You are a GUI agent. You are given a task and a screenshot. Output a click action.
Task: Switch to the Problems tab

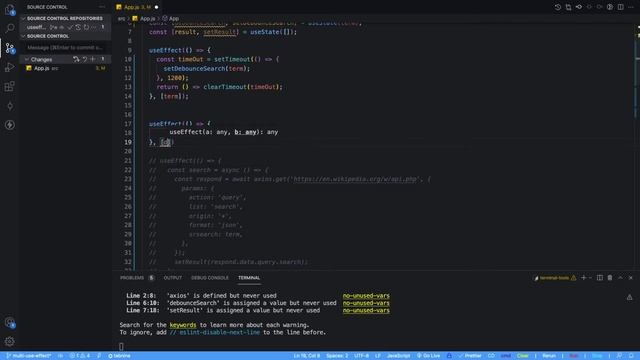coord(132,278)
